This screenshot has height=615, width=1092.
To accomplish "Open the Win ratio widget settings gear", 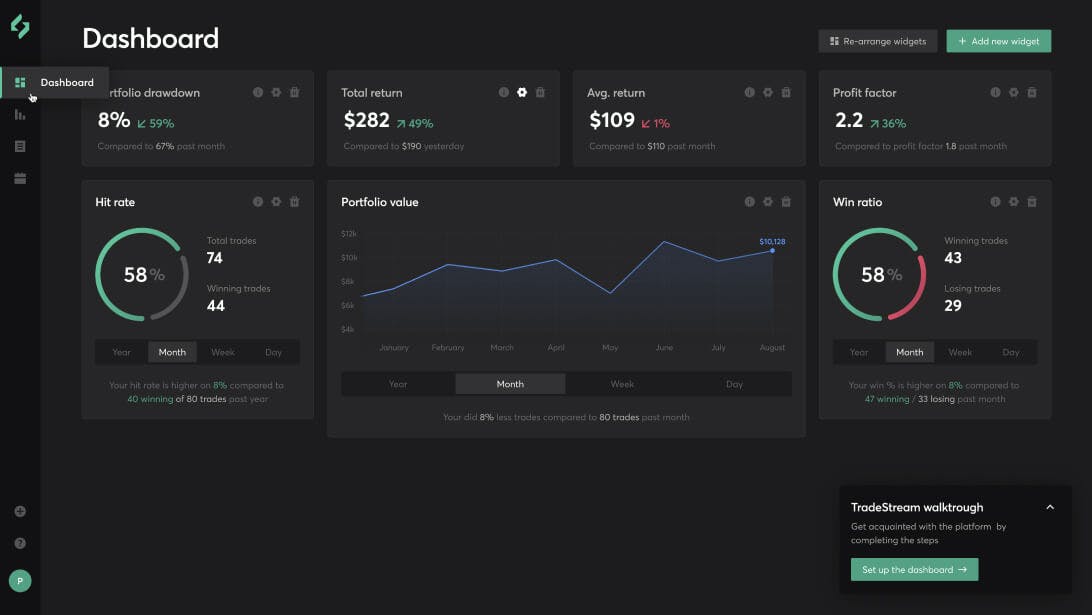I will coord(1014,201).
